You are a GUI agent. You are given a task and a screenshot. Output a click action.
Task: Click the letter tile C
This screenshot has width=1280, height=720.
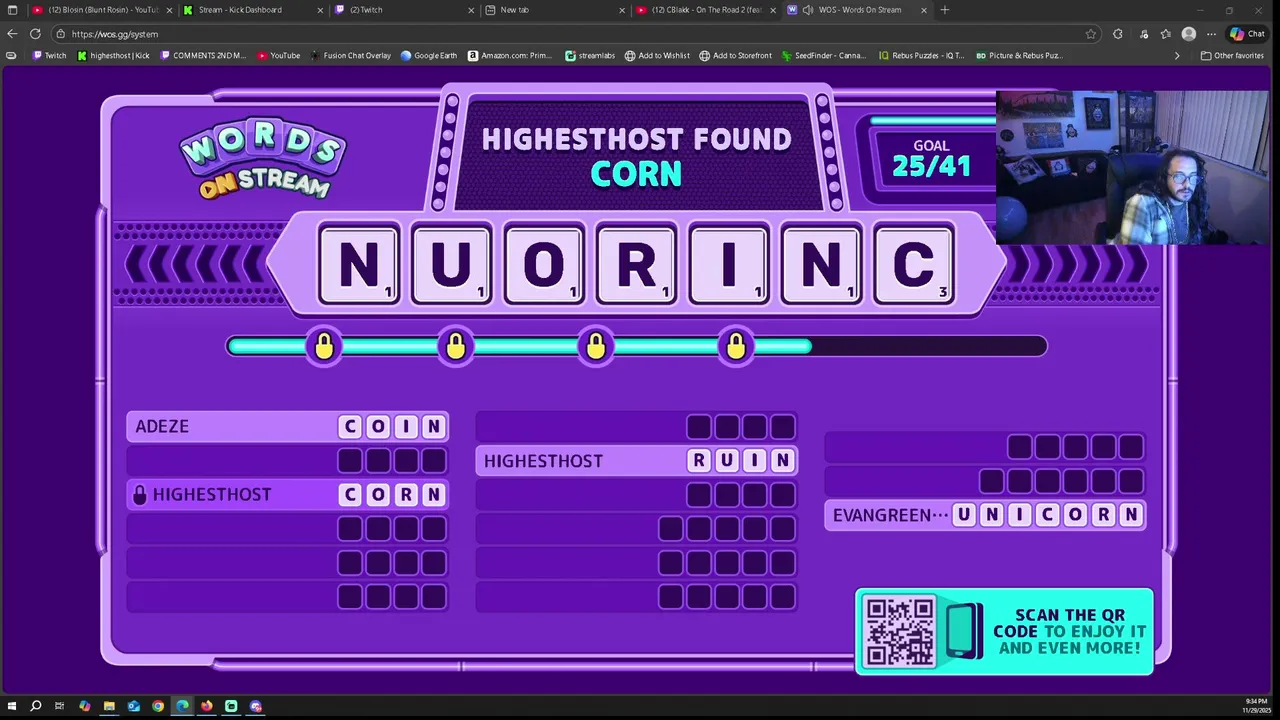point(913,264)
